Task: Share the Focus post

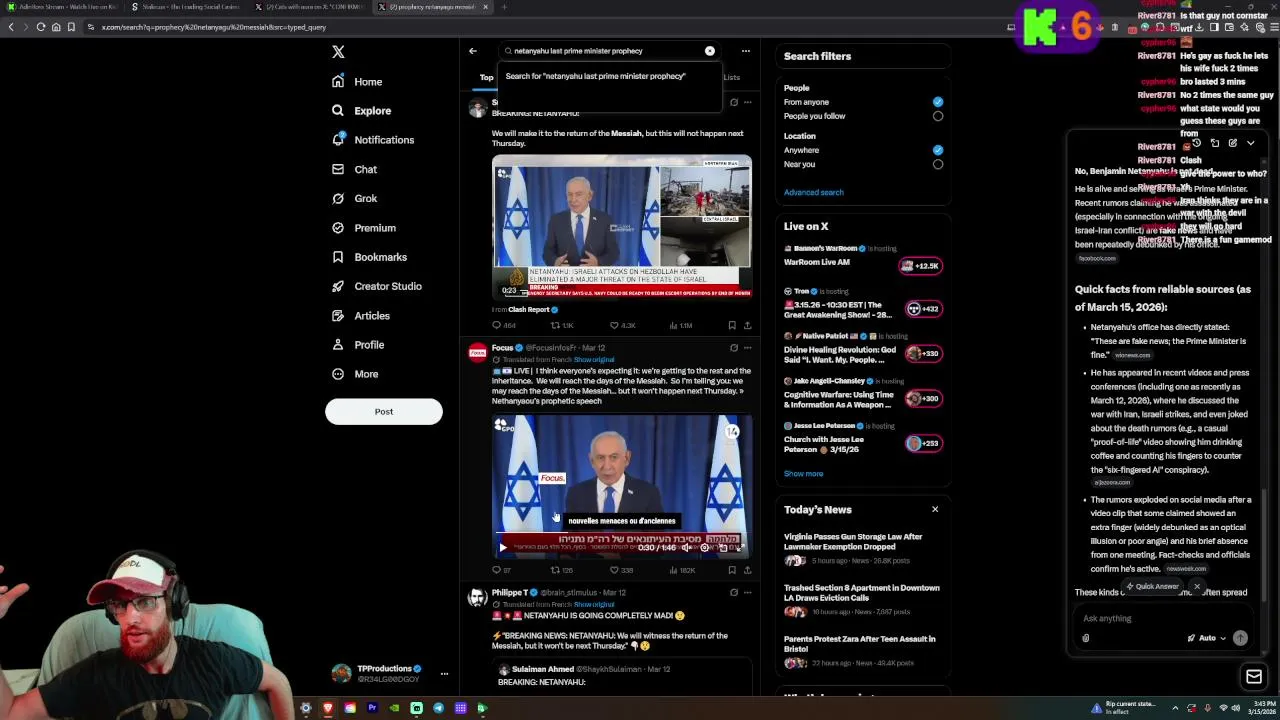Action: [x=747, y=570]
